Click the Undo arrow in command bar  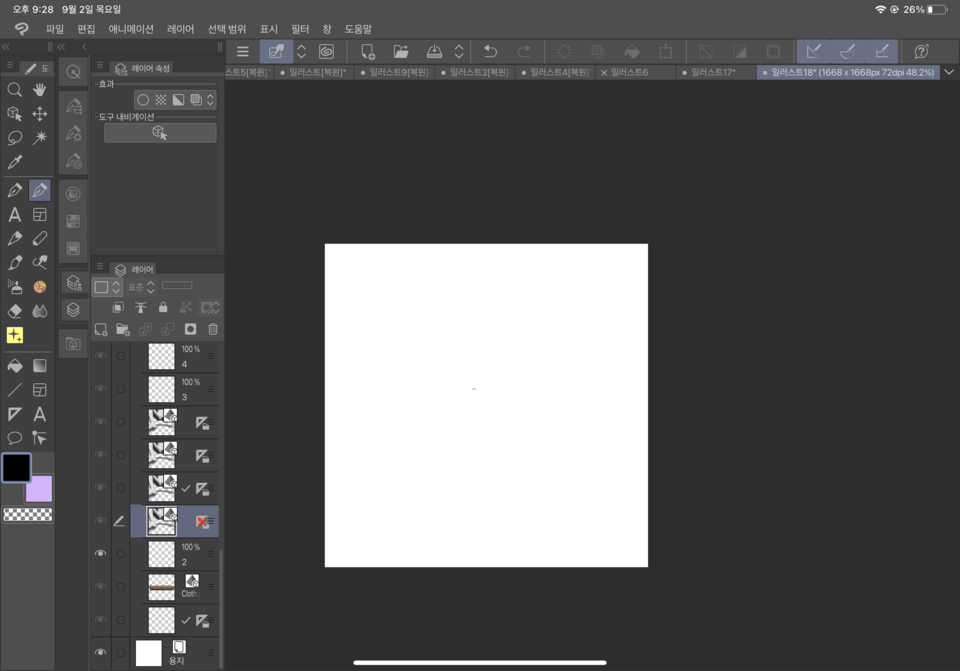click(490, 51)
